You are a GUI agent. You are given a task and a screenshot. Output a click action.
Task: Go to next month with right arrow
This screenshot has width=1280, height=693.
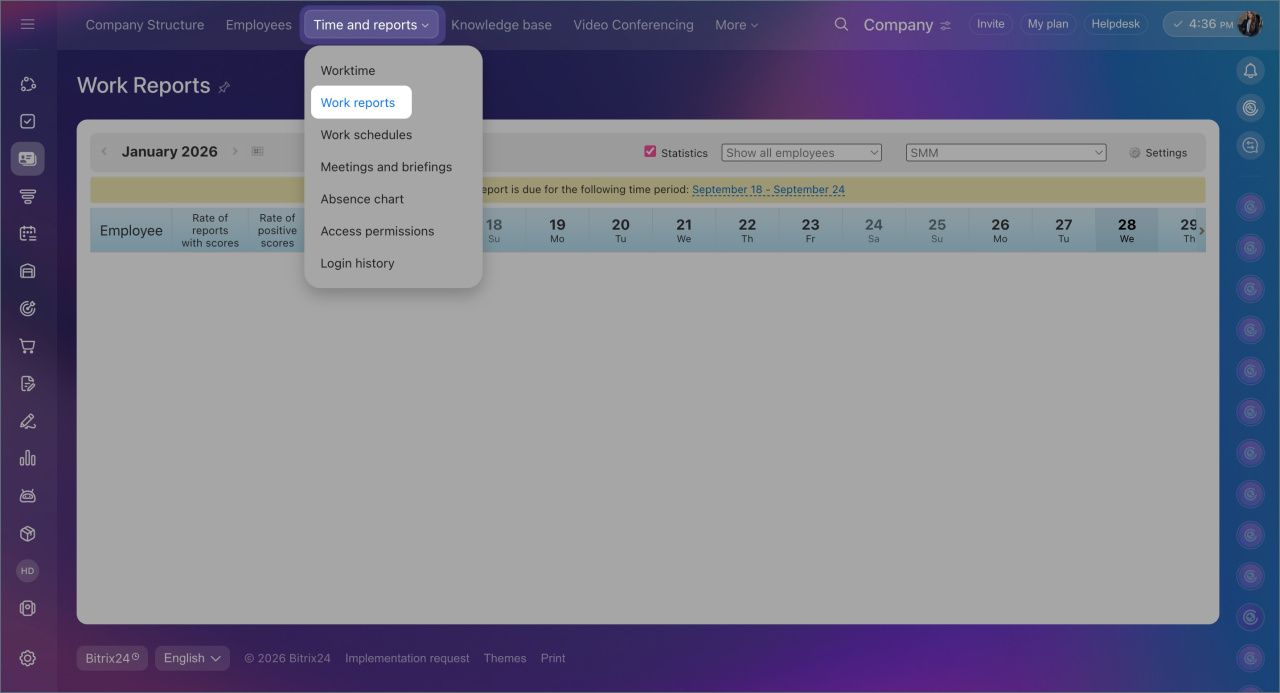[235, 152]
